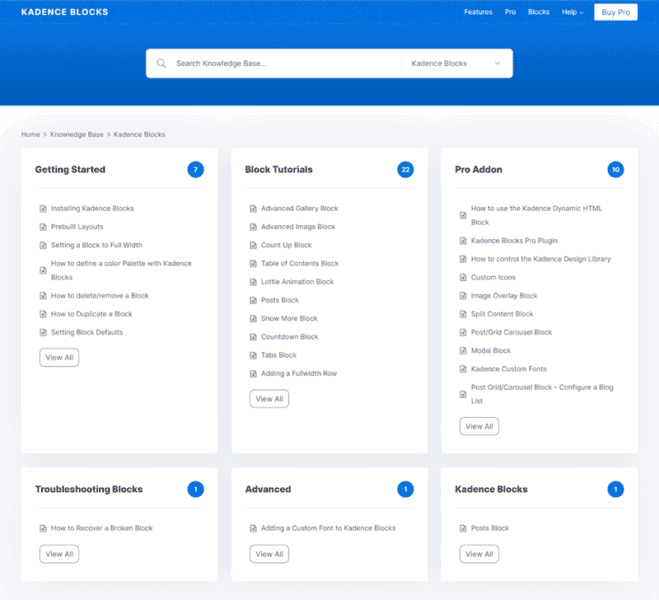Image resolution: width=659 pixels, height=600 pixels.
Task: Open Advanced category heading
Action: [268, 489]
